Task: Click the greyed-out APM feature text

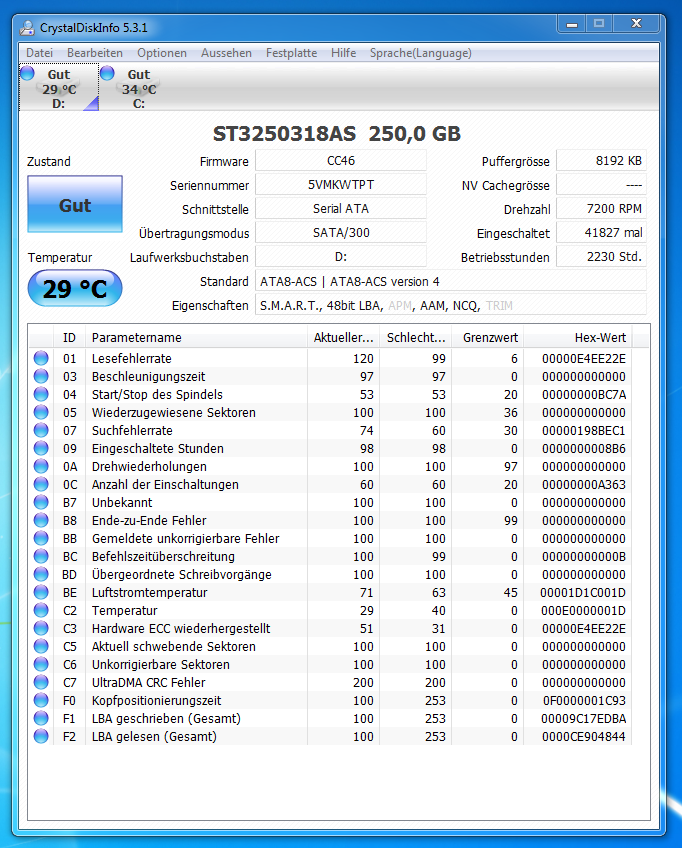Action: pyautogui.click(x=400, y=306)
